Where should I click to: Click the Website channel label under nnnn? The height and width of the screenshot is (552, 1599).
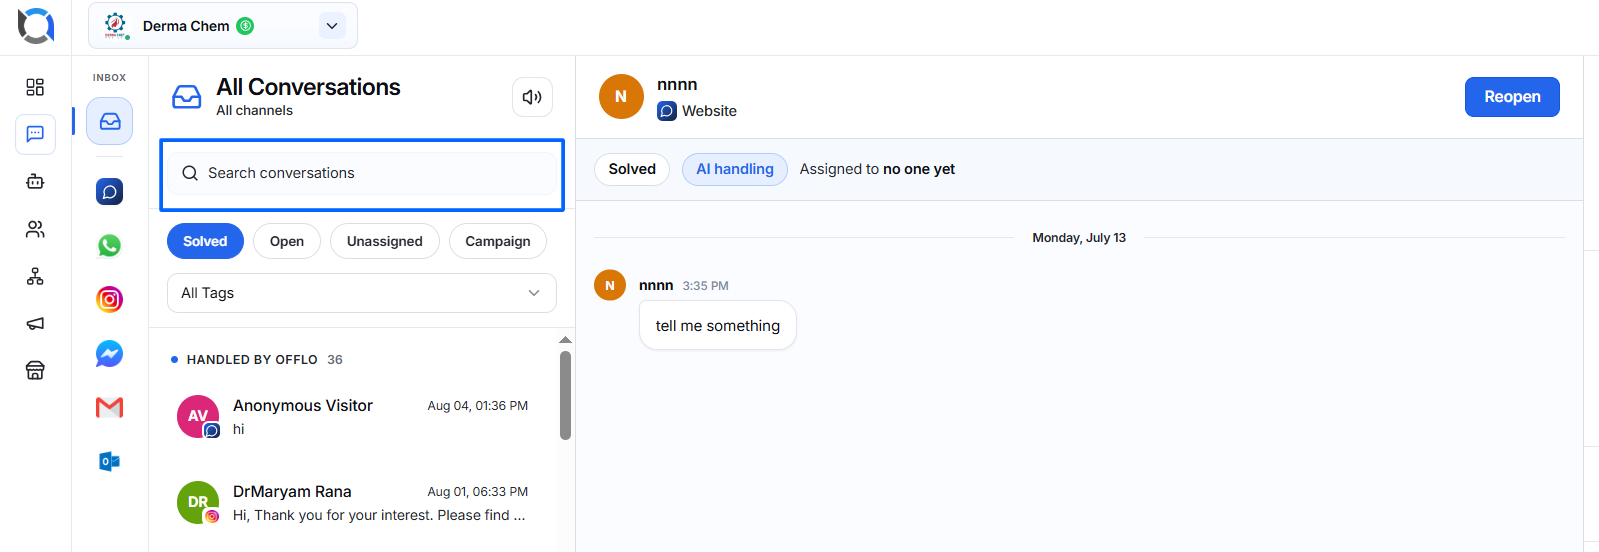point(709,111)
